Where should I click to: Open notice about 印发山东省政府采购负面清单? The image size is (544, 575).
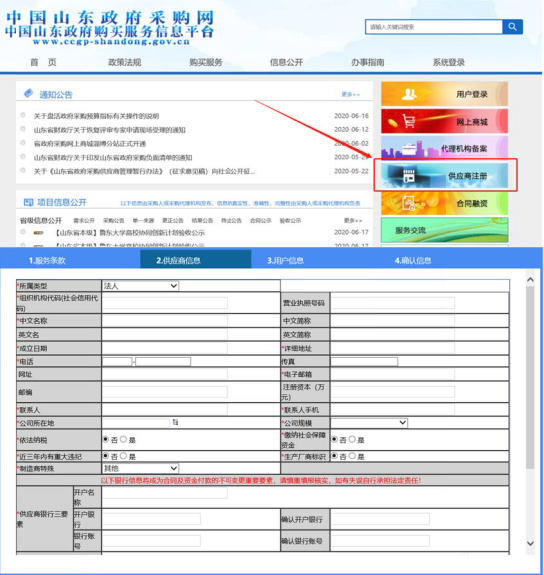(x=113, y=158)
